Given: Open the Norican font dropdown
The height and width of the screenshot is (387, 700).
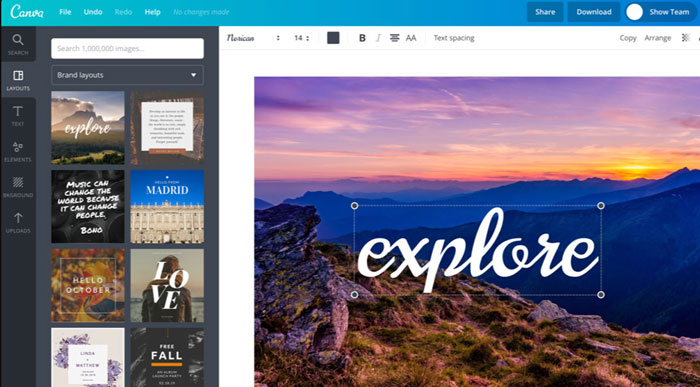Looking at the screenshot, I should tap(253, 38).
